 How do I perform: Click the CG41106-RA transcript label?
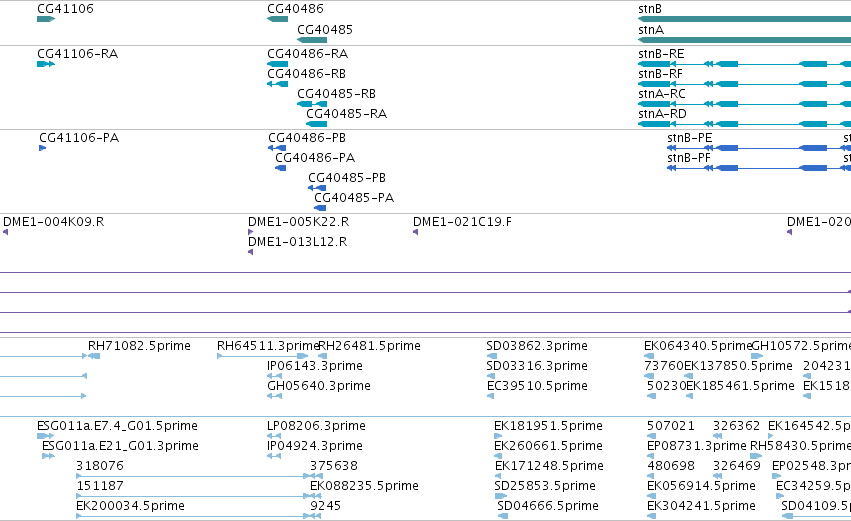(x=78, y=54)
